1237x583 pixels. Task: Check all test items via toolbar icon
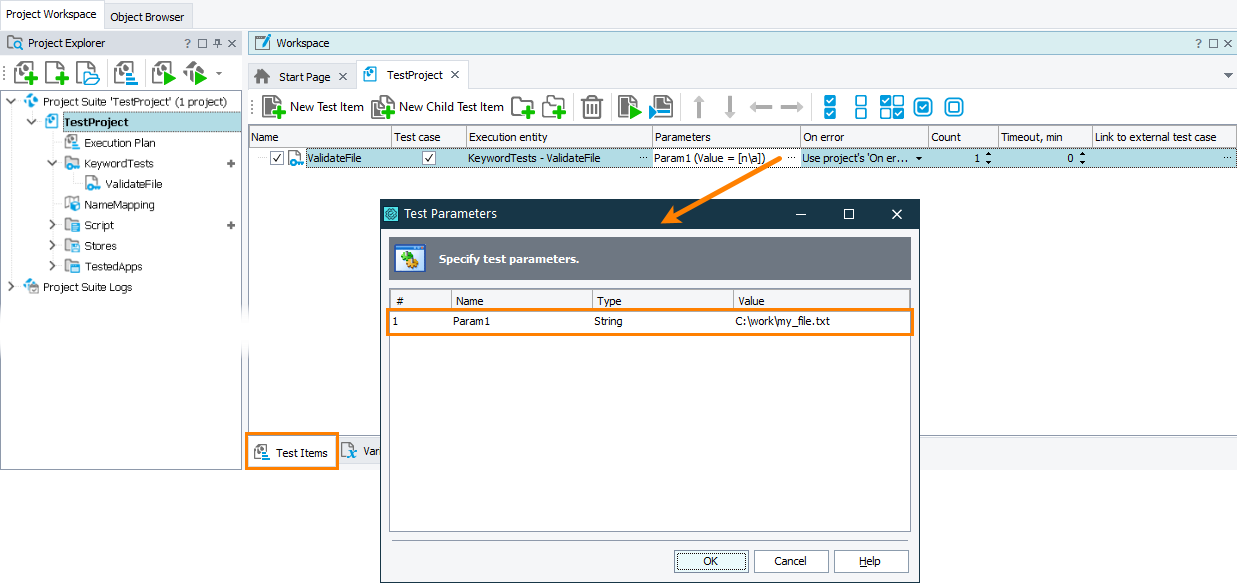(829, 107)
